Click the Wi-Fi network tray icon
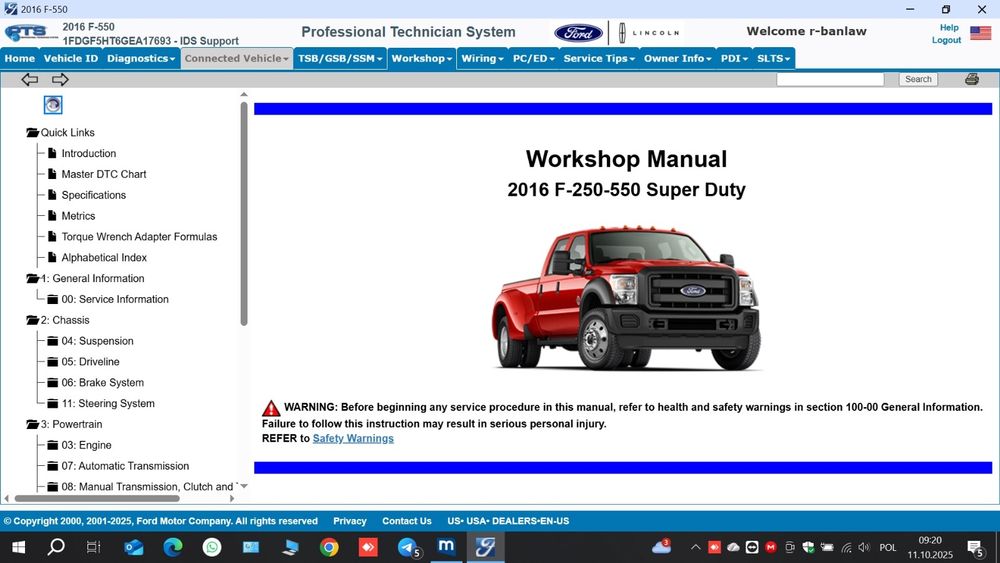Viewport: 1000px width, 563px height. point(846,547)
